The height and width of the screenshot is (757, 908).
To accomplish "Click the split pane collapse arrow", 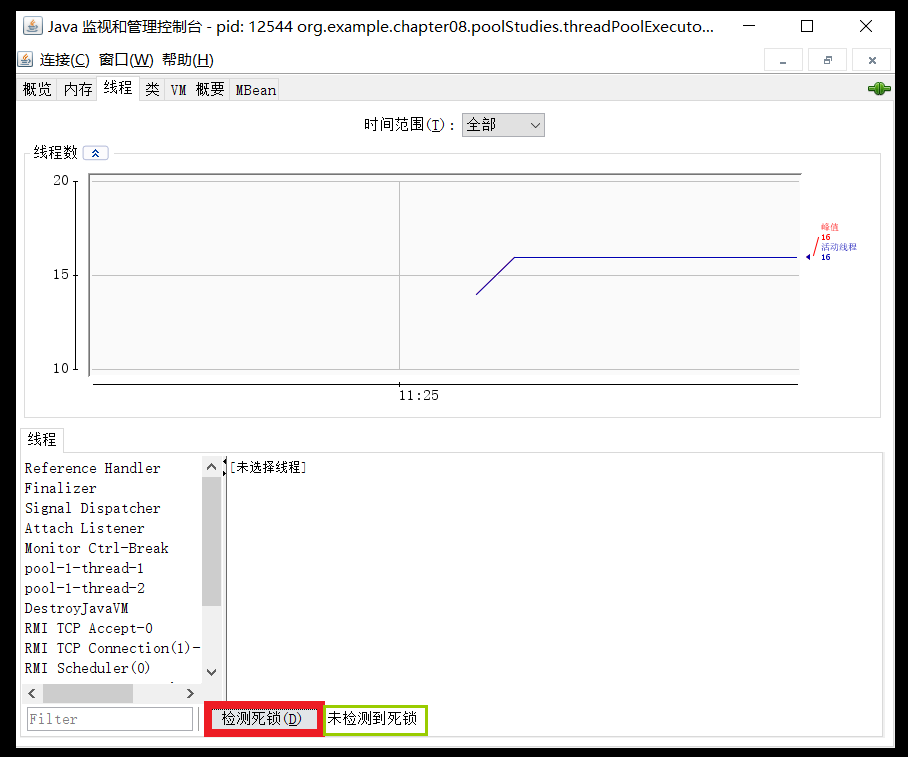I will pos(225,461).
